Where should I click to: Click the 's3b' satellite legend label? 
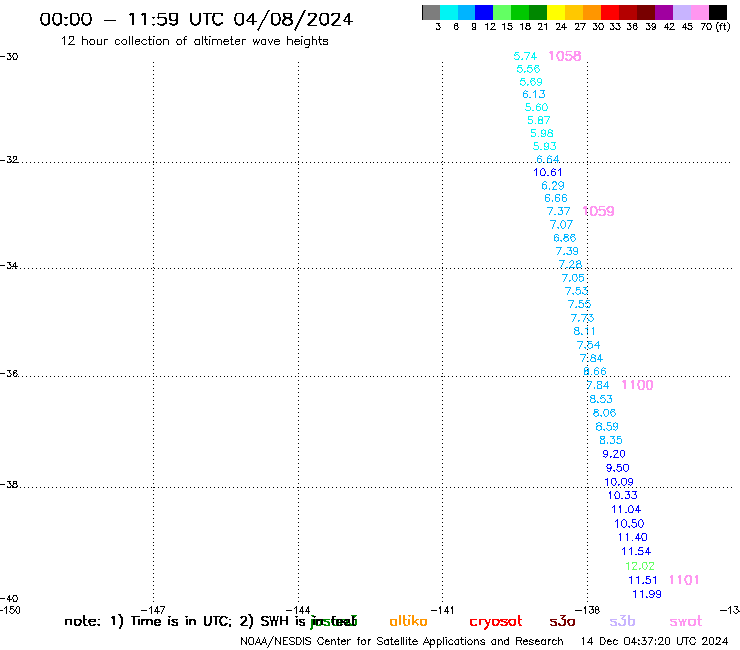click(622, 621)
